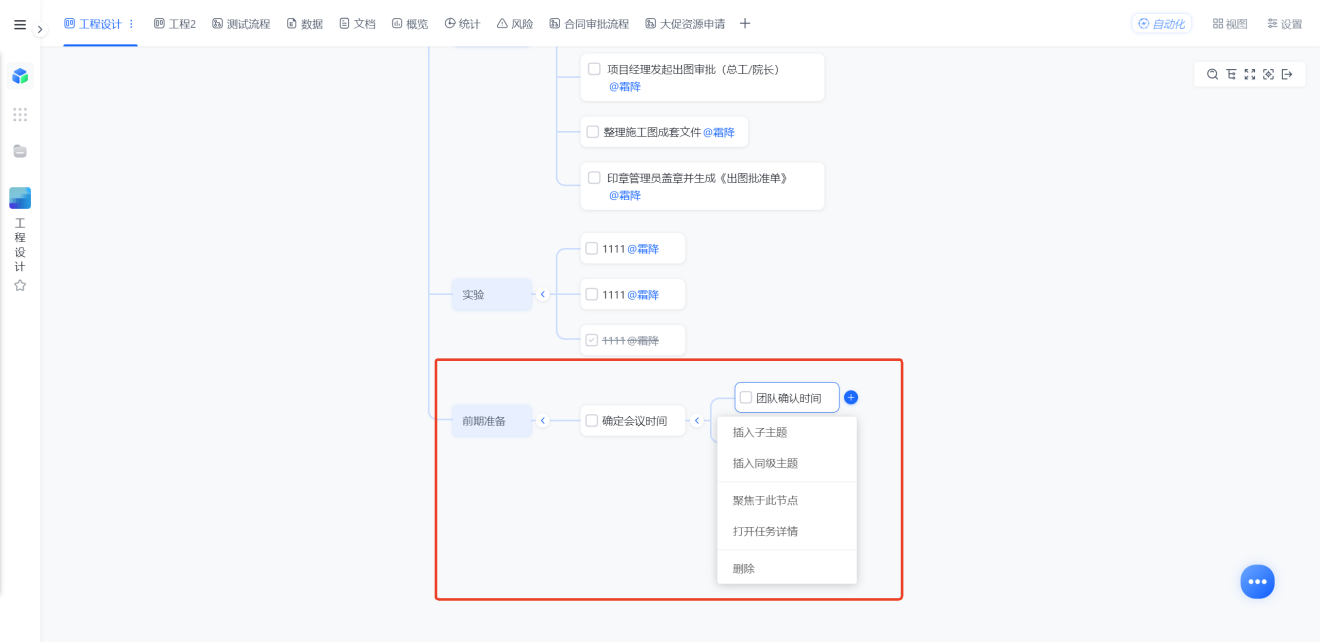1320x642 pixels.
Task: Toggle fullscreen with the four-arrows icon
Action: pyautogui.click(x=1250, y=75)
